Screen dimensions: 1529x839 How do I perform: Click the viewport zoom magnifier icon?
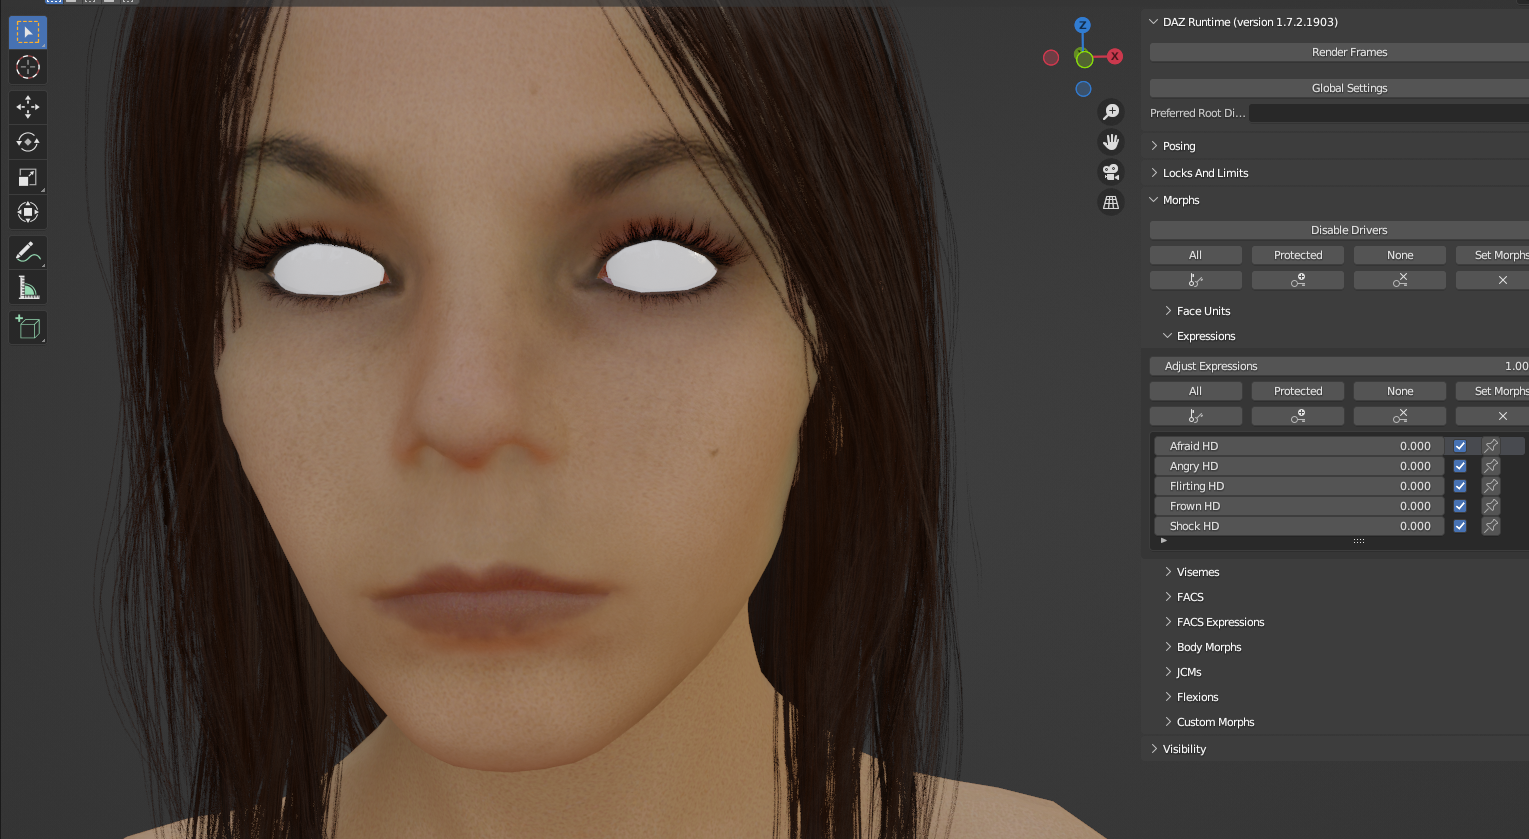[x=1111, y=112]
